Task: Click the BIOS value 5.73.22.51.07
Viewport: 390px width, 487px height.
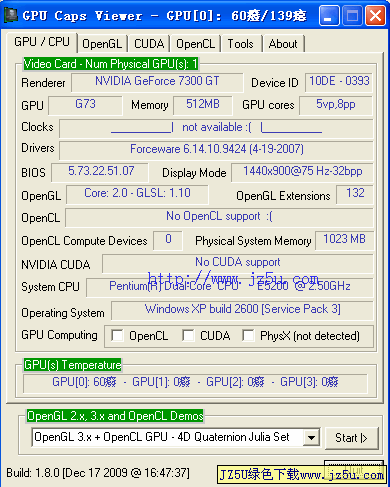Action: (100, 172)
